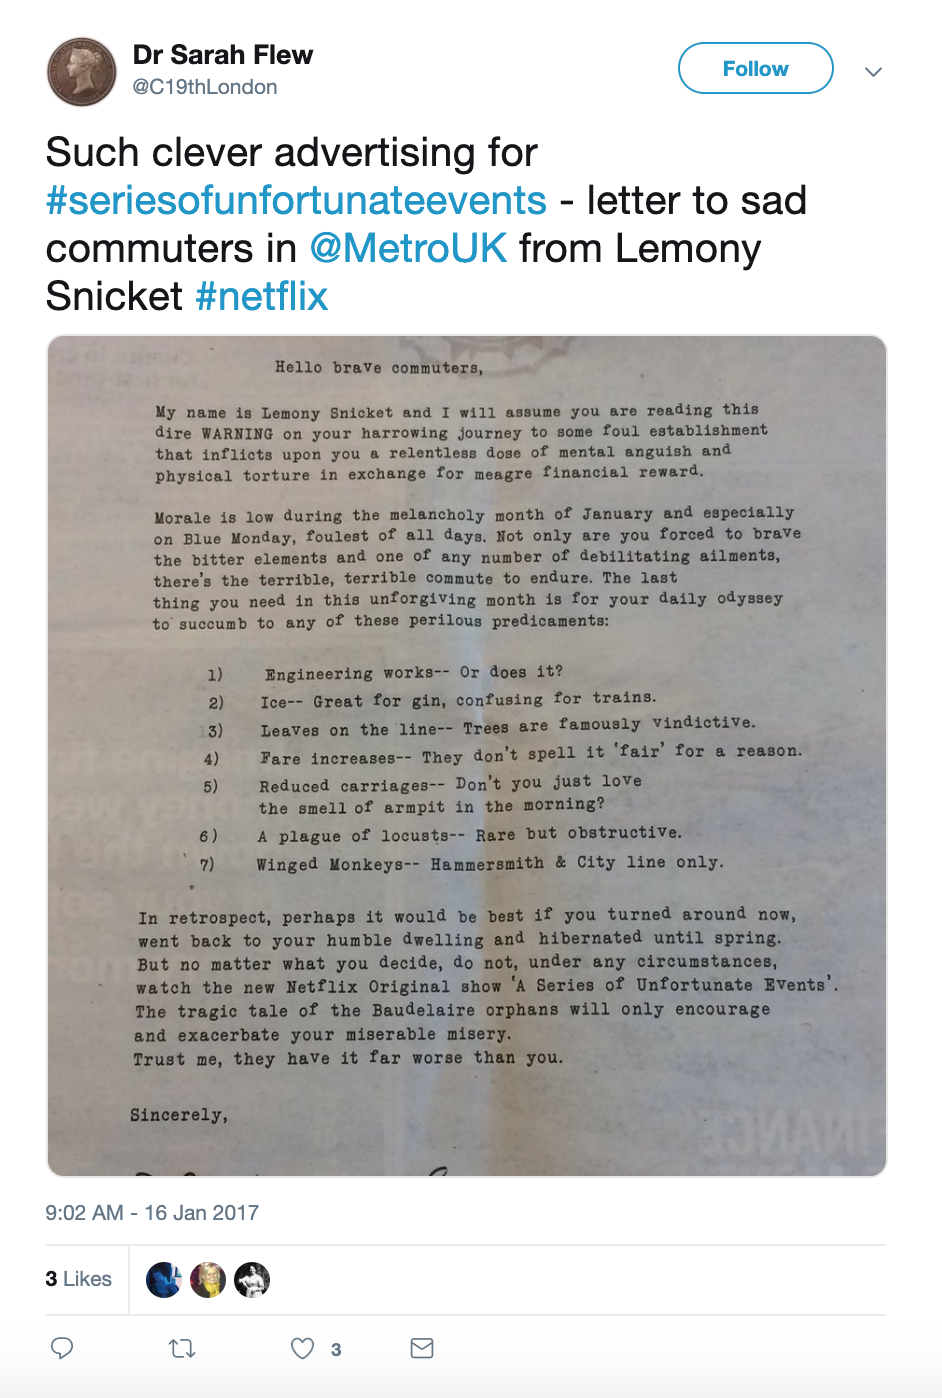942x1398 pixels.
Task: Show the 3 Likes list
Action: (78, 1279)
